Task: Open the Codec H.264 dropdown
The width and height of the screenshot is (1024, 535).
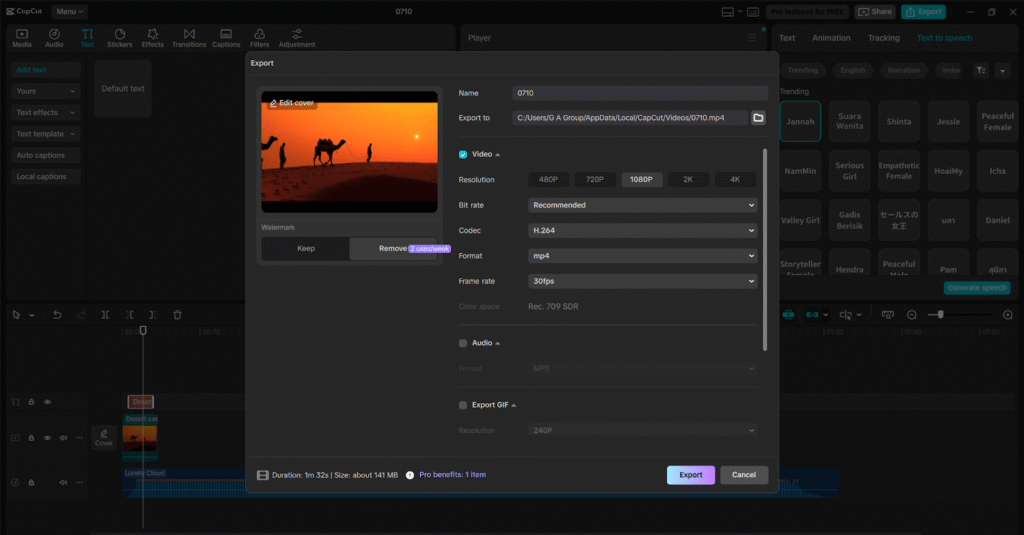Action: tap(642, 230)
